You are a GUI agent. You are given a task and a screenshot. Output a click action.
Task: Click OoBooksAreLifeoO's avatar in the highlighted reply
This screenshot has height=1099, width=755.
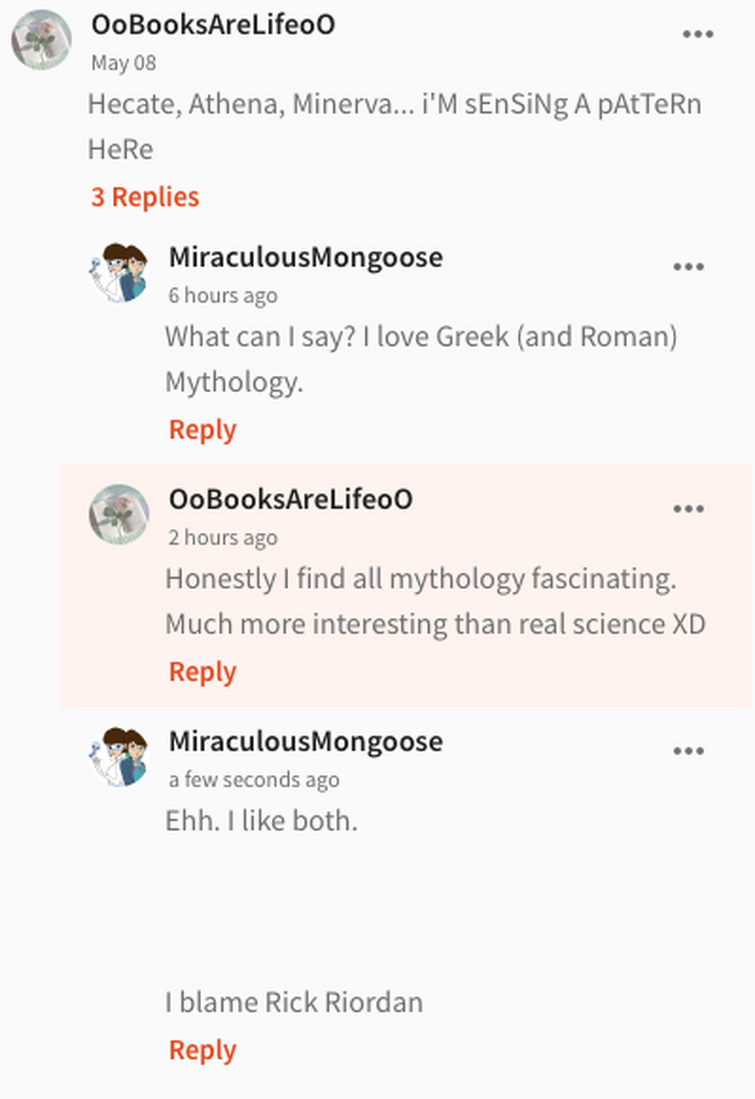pyautogui.click(x=119, y=514)
